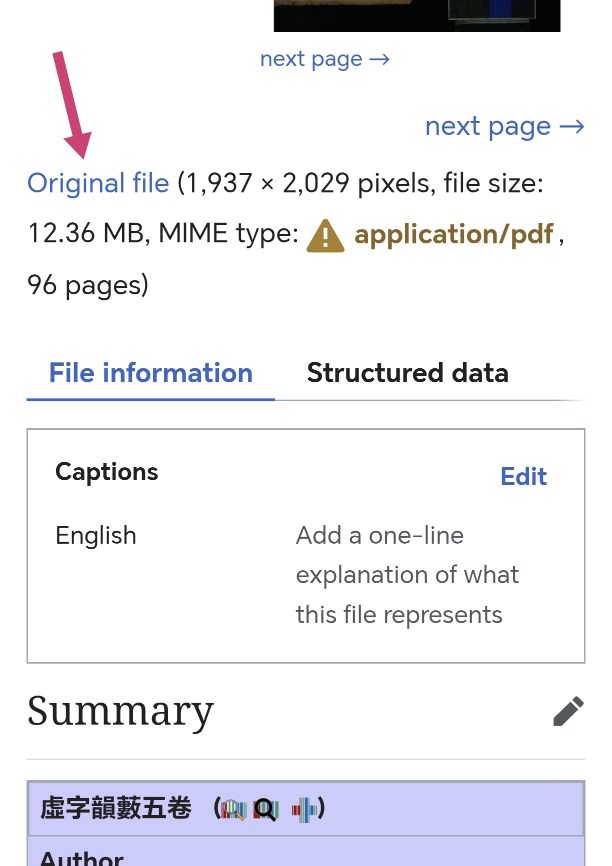Click the Captions heading
The image size is (612, 866).
tap(107, 472)
